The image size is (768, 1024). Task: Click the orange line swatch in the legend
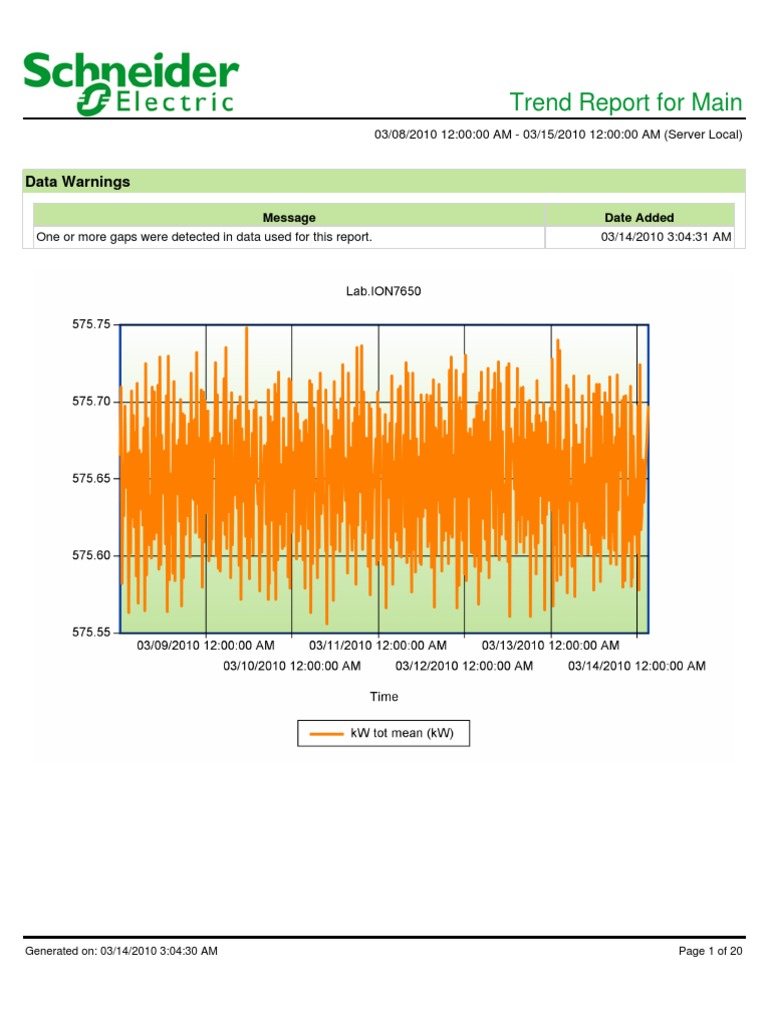click(326, 733)
